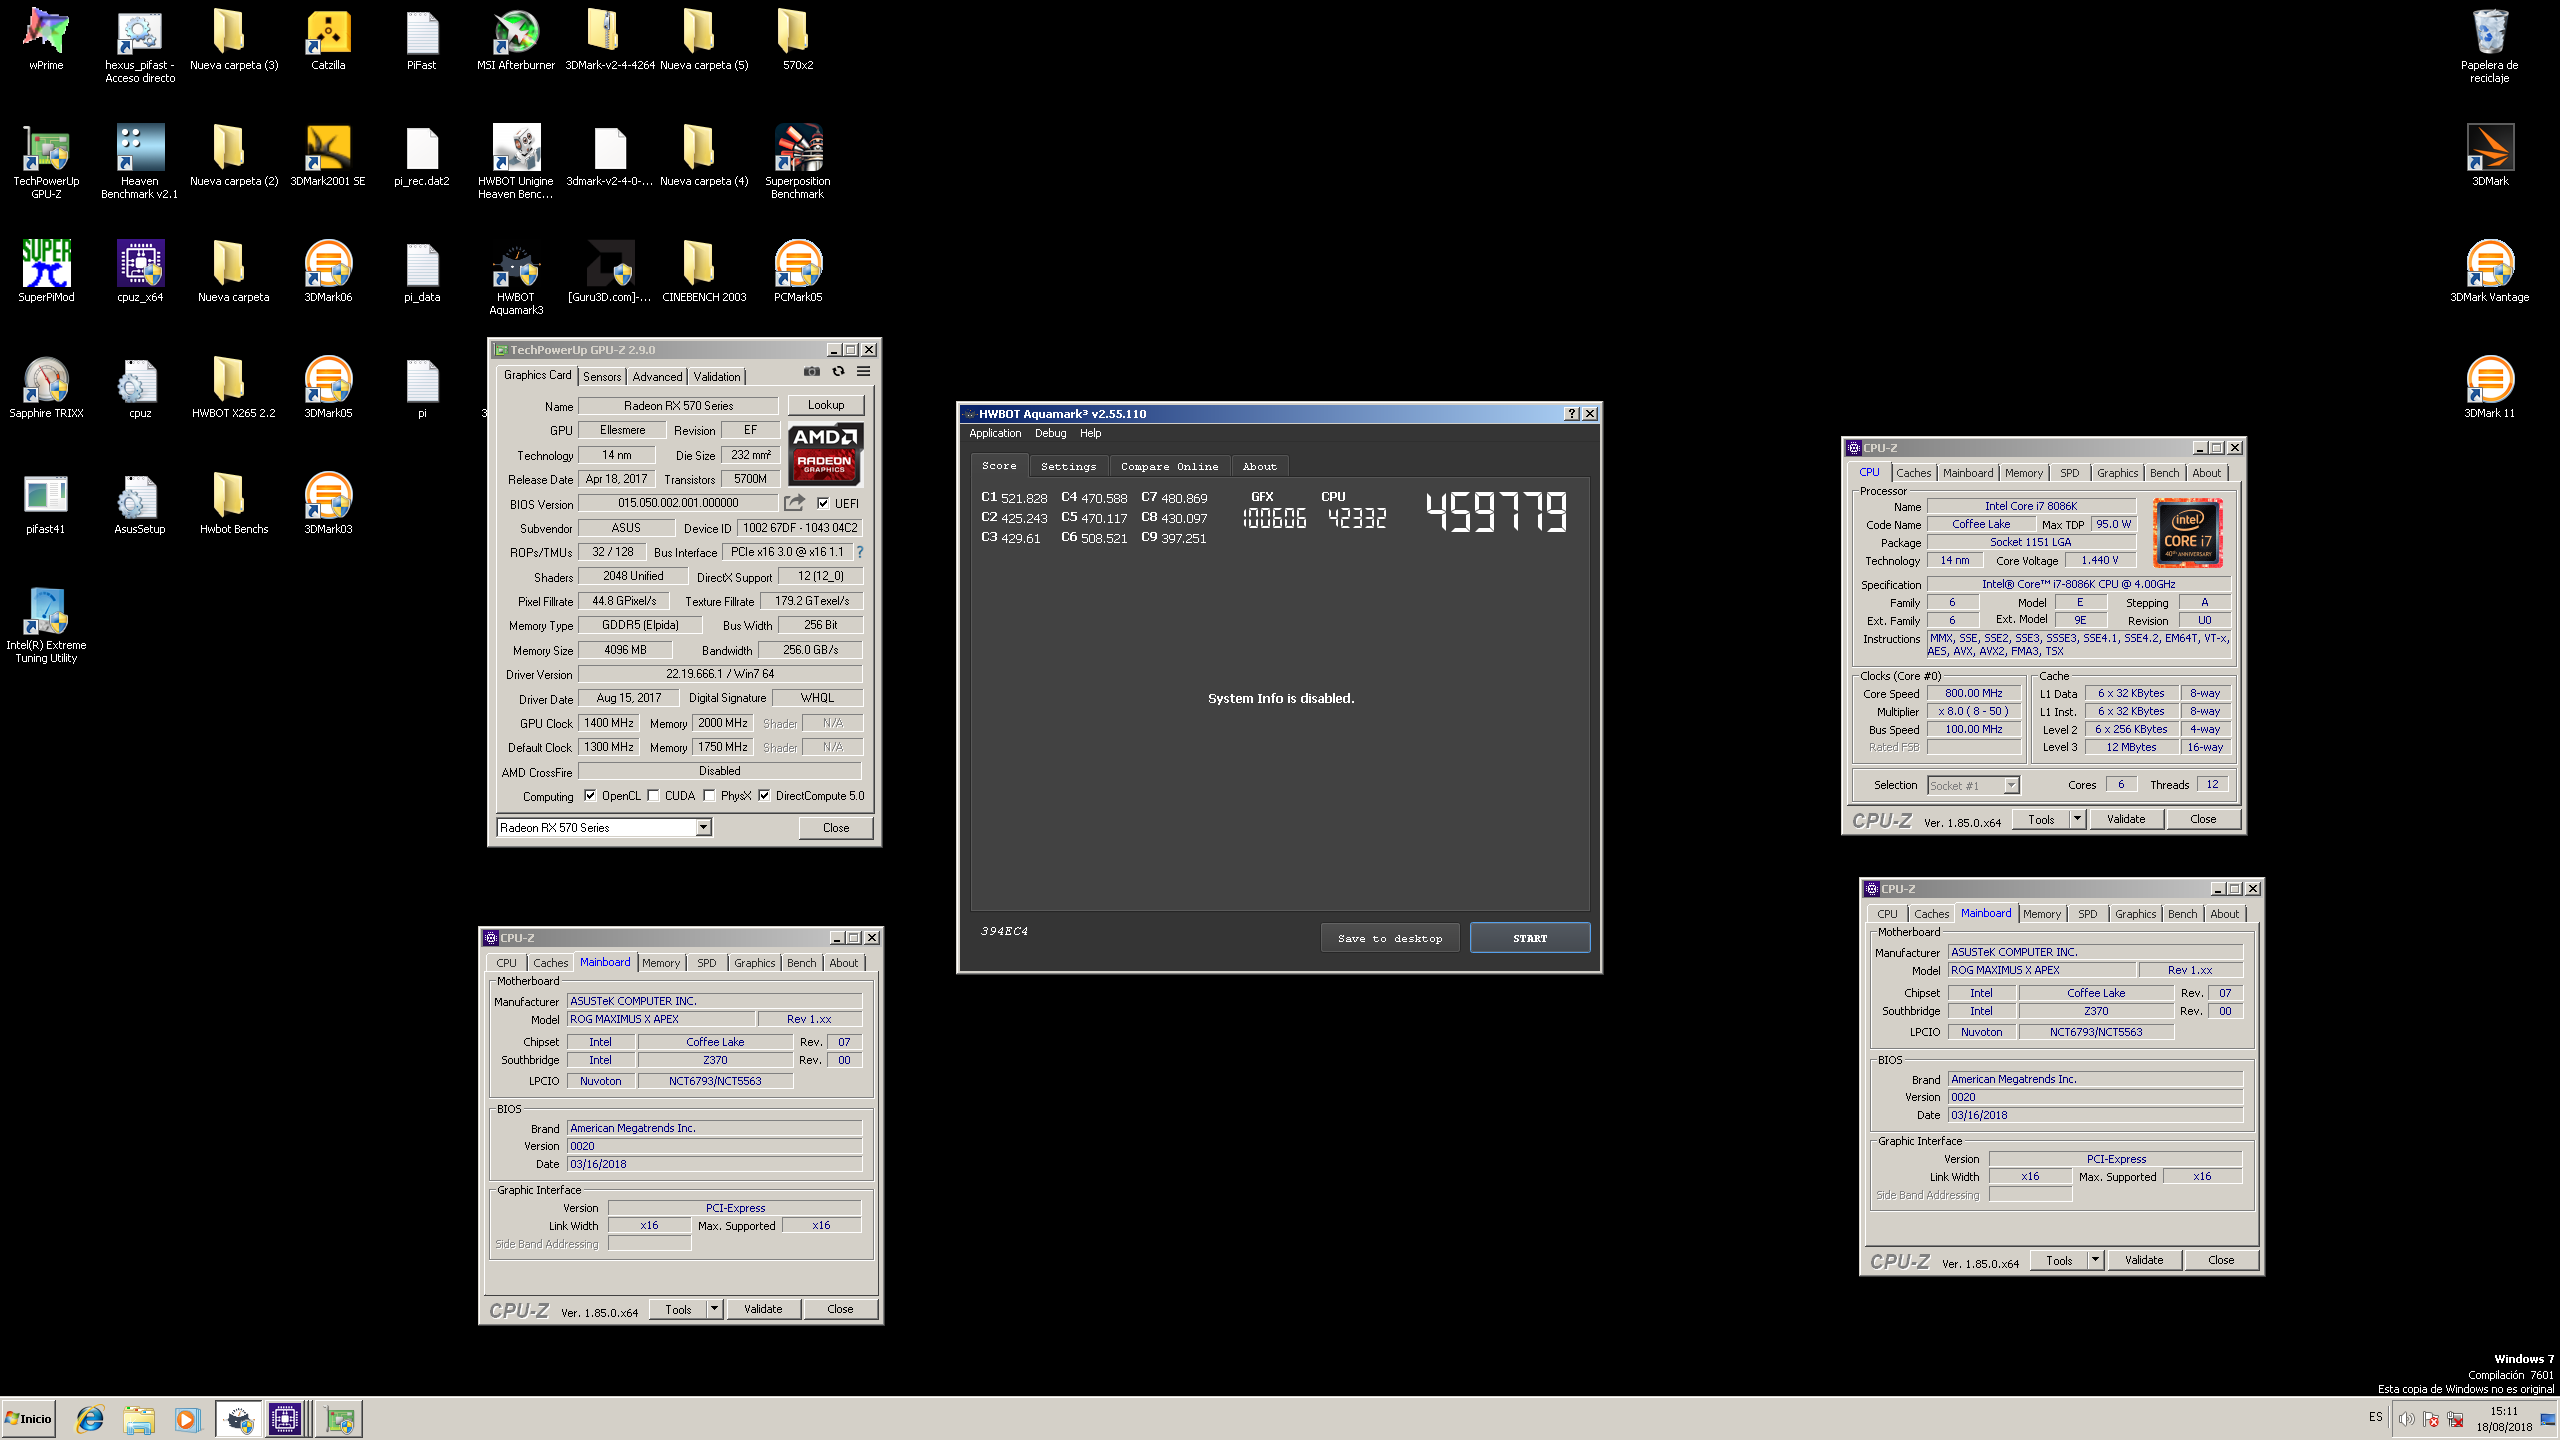The image size is (2560, 1440).
Task: Expand the Radeon RX 570 Series dropdown
Action: click(704, 827)
